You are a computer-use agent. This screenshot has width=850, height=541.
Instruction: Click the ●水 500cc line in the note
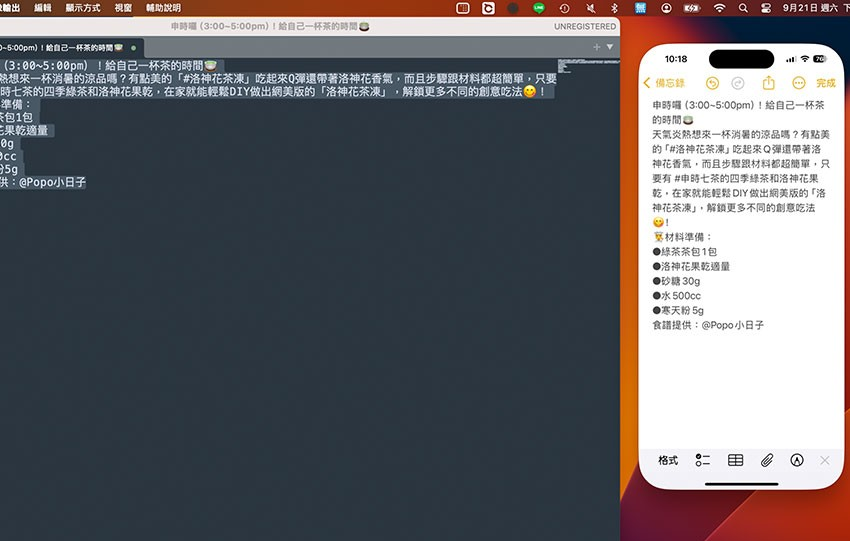point(677,295)
